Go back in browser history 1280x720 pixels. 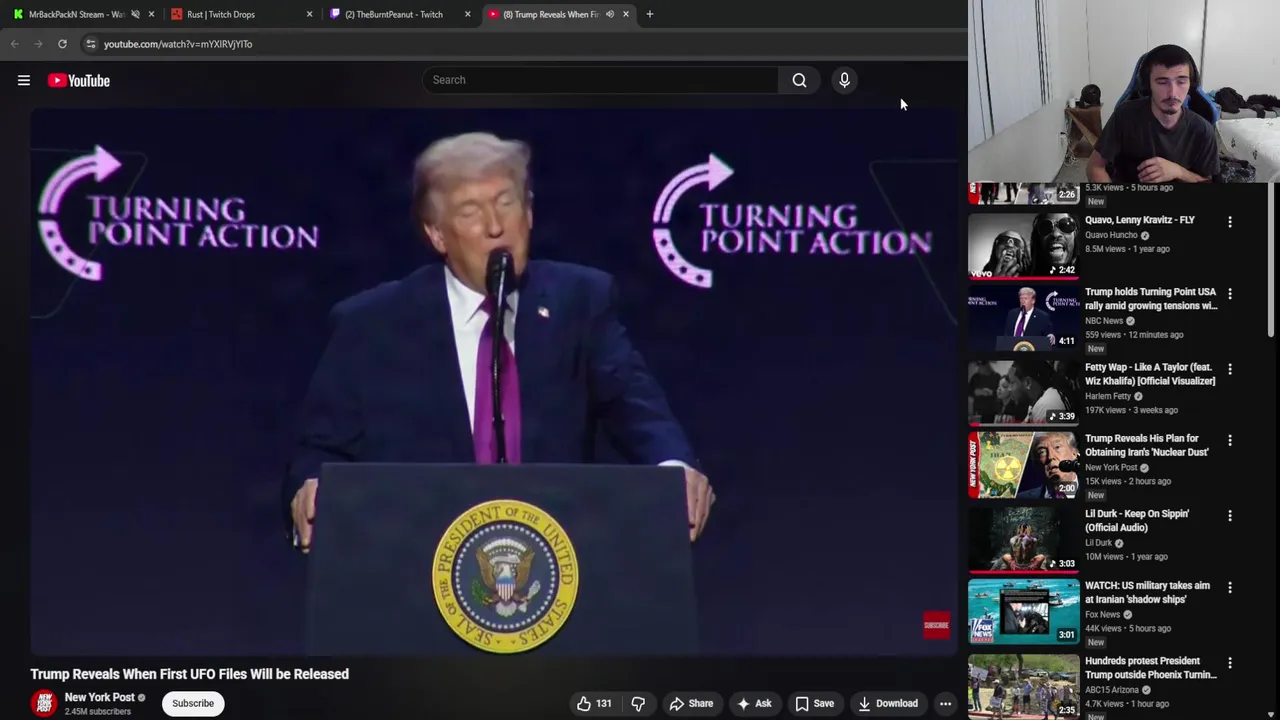pos(14,44)
